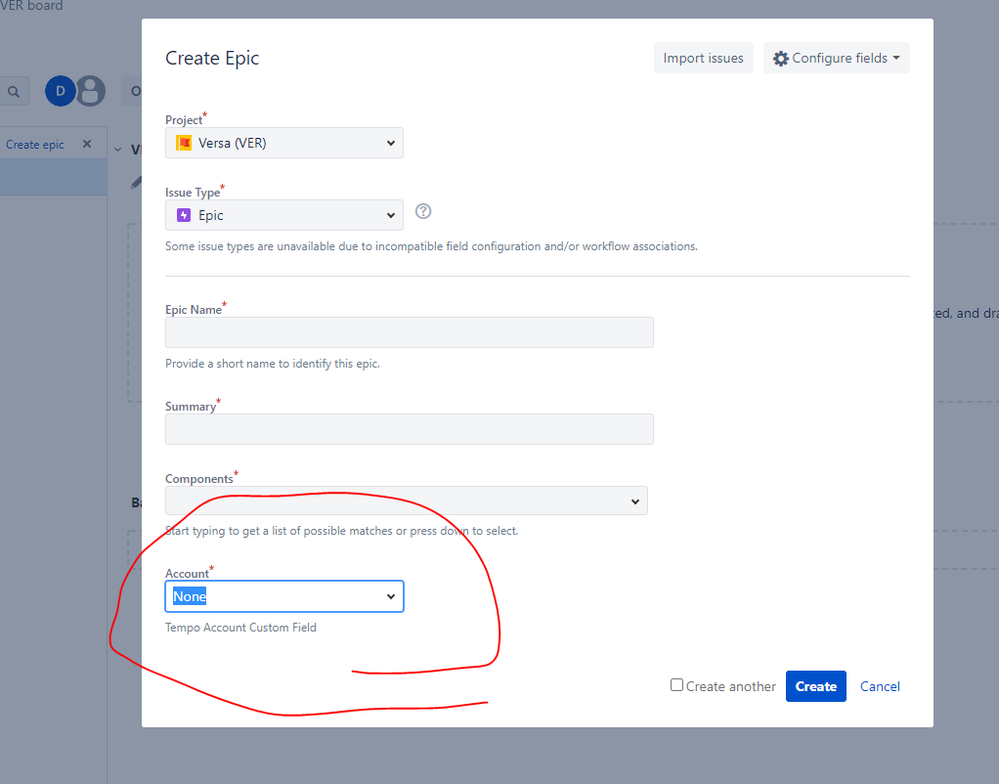The width and height of the screenshot is (999, 784).
Task: Click the blue Create button
Action: (816, 686)
